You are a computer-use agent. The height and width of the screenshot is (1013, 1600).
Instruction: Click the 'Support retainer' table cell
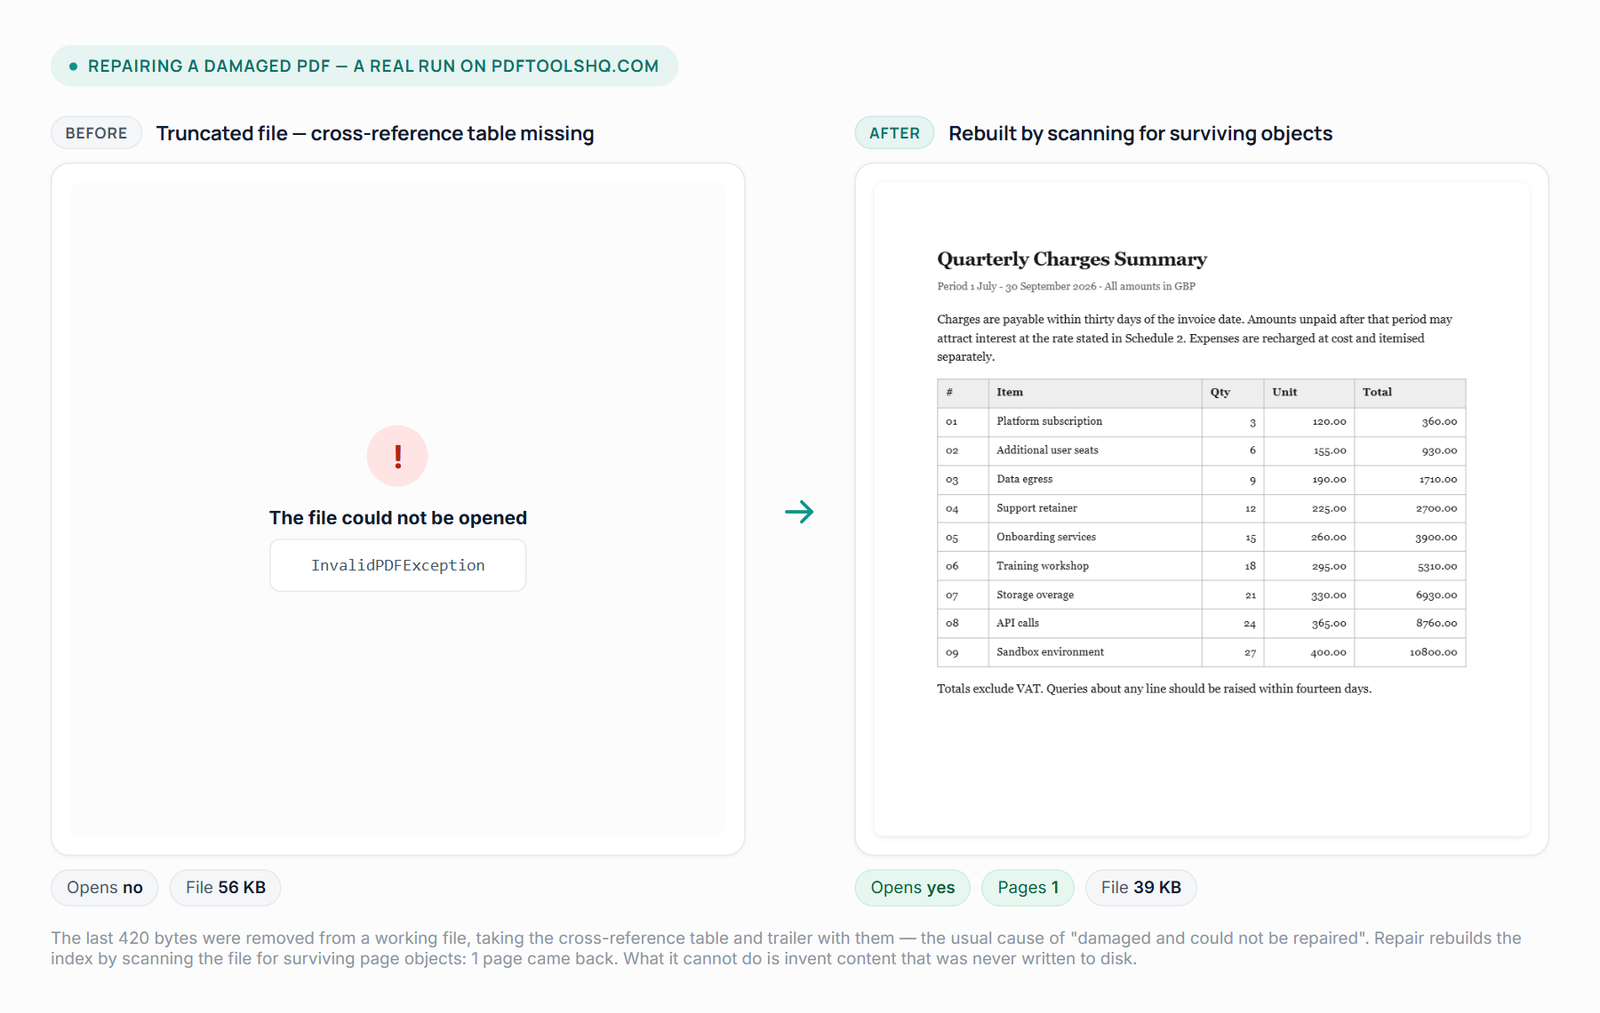tap(1095, 508)
